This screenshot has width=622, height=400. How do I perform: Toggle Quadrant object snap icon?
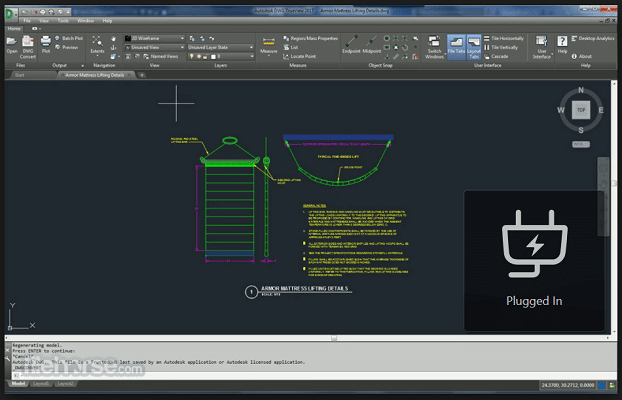tap(396, 48)
